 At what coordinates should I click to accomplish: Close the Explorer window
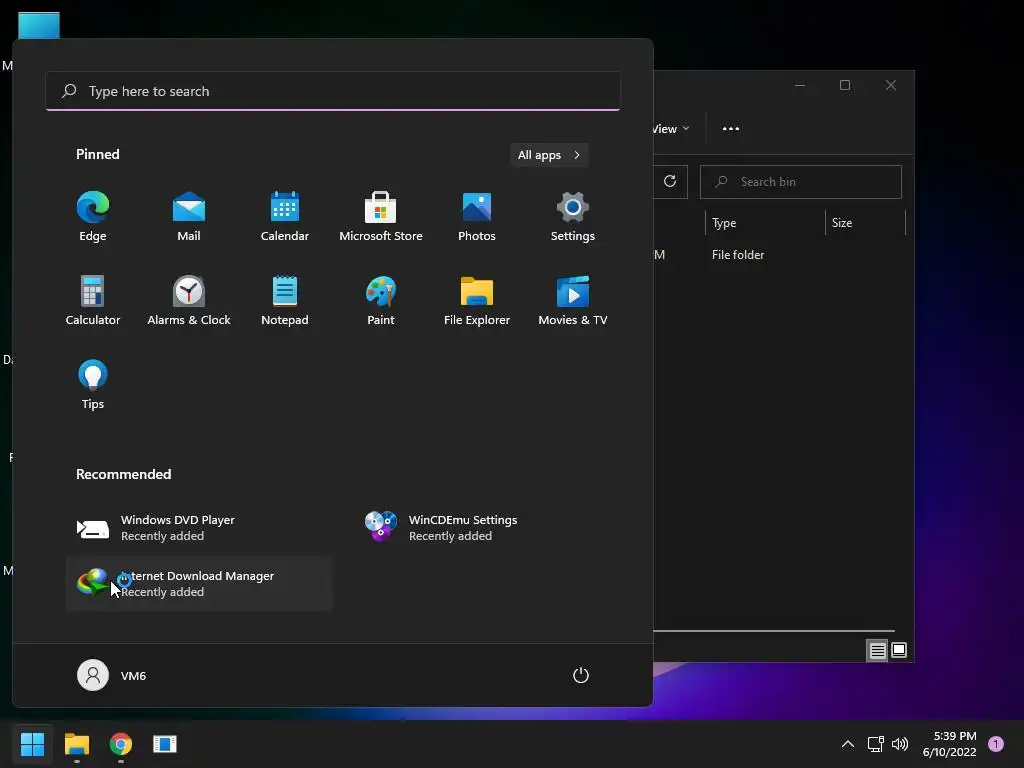coord(891,86)
